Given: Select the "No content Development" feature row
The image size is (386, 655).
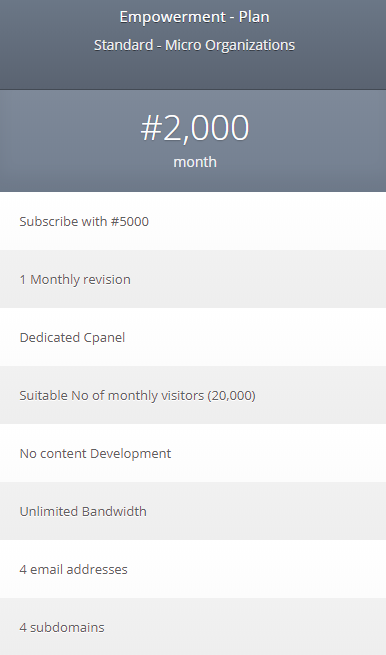Looking at the screenshot, I should [193, 453].
